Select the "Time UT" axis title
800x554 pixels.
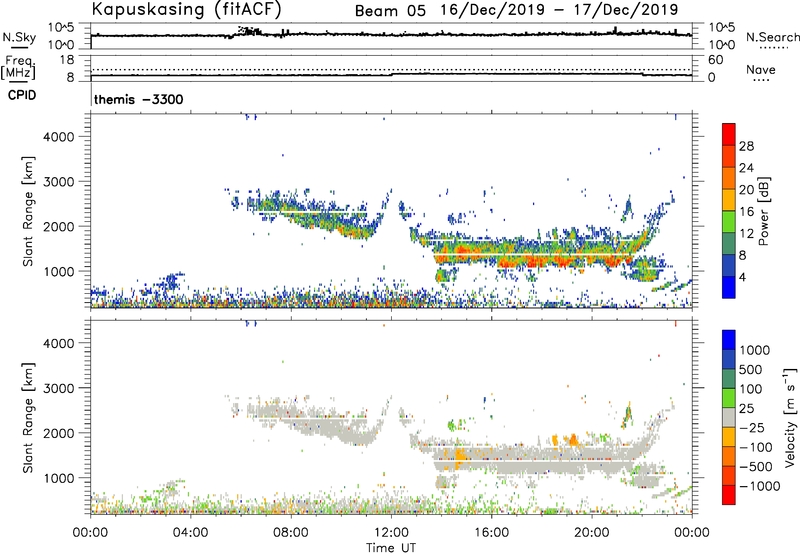click(391, 548)
